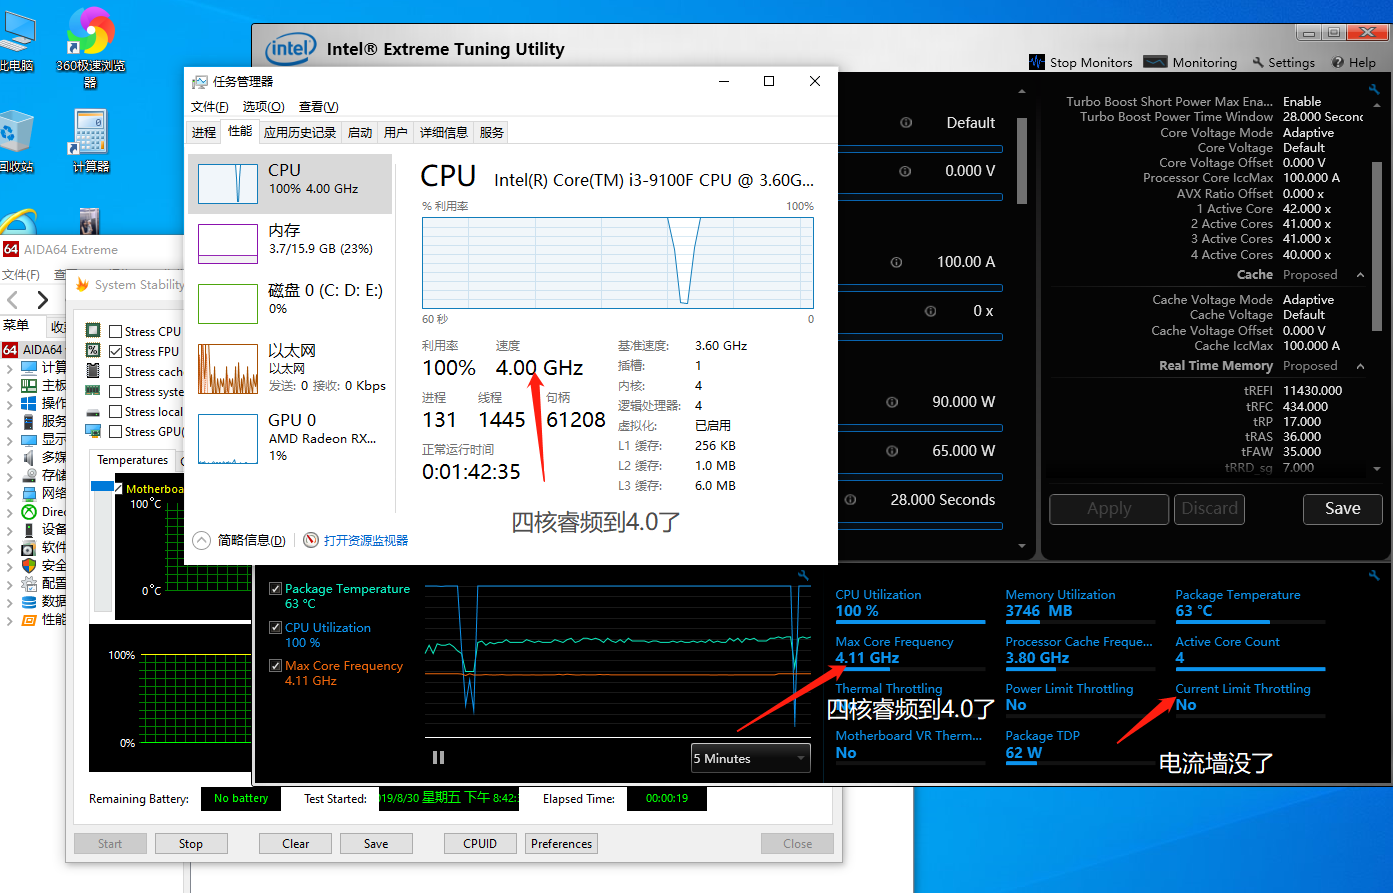This screenshot has width=1393, height=893.
Task: Uncheck the Stress FPU checkbox
Action: pos(116,351)
